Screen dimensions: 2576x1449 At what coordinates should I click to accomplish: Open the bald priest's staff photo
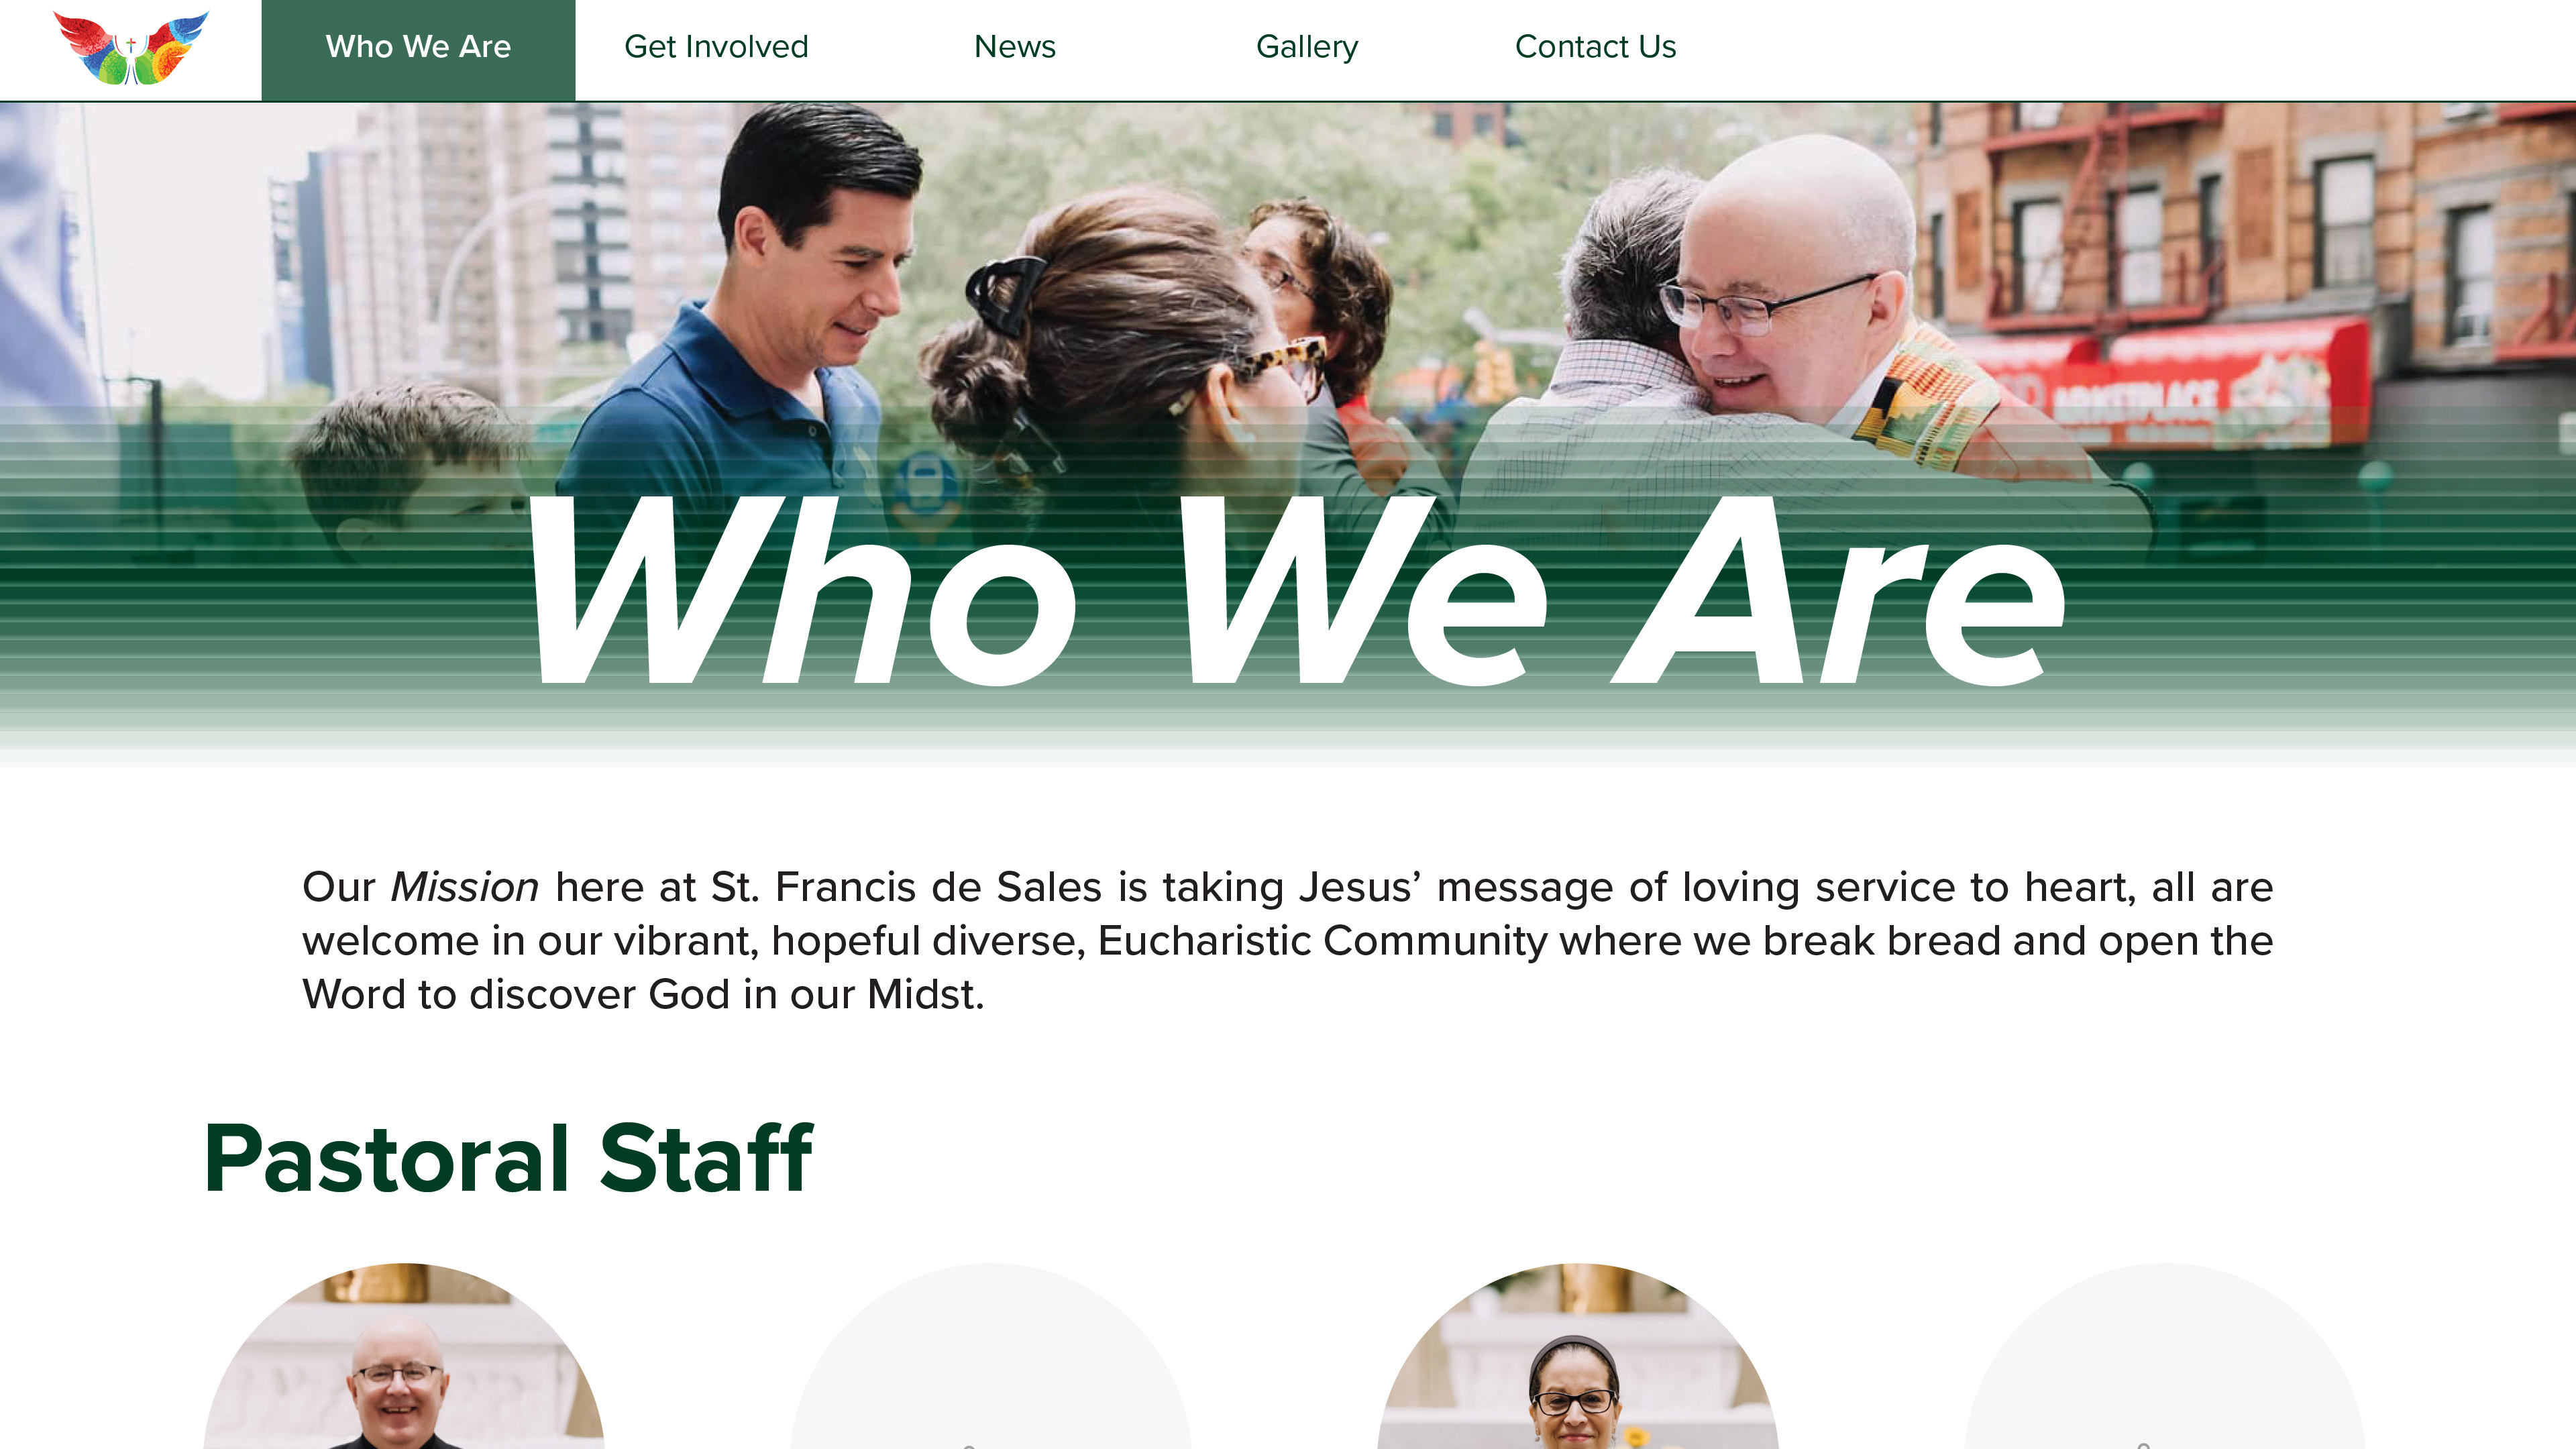click(x=404, y=1356)
